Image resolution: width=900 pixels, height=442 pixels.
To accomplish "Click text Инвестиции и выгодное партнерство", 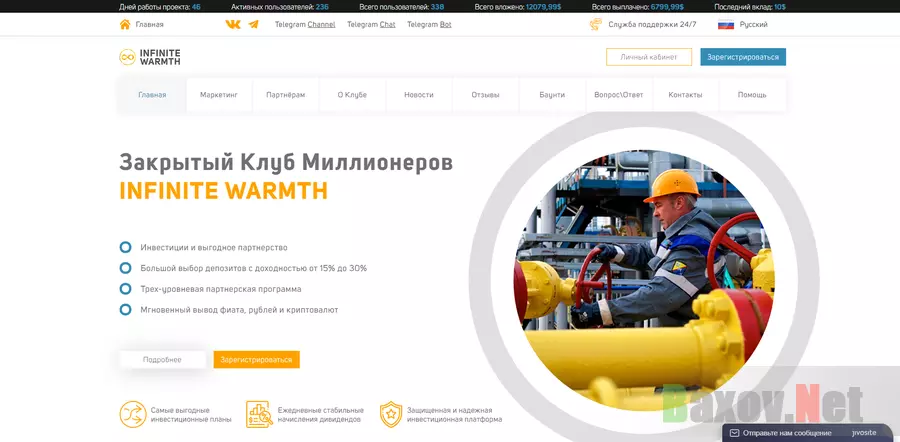I will (214, 247).
